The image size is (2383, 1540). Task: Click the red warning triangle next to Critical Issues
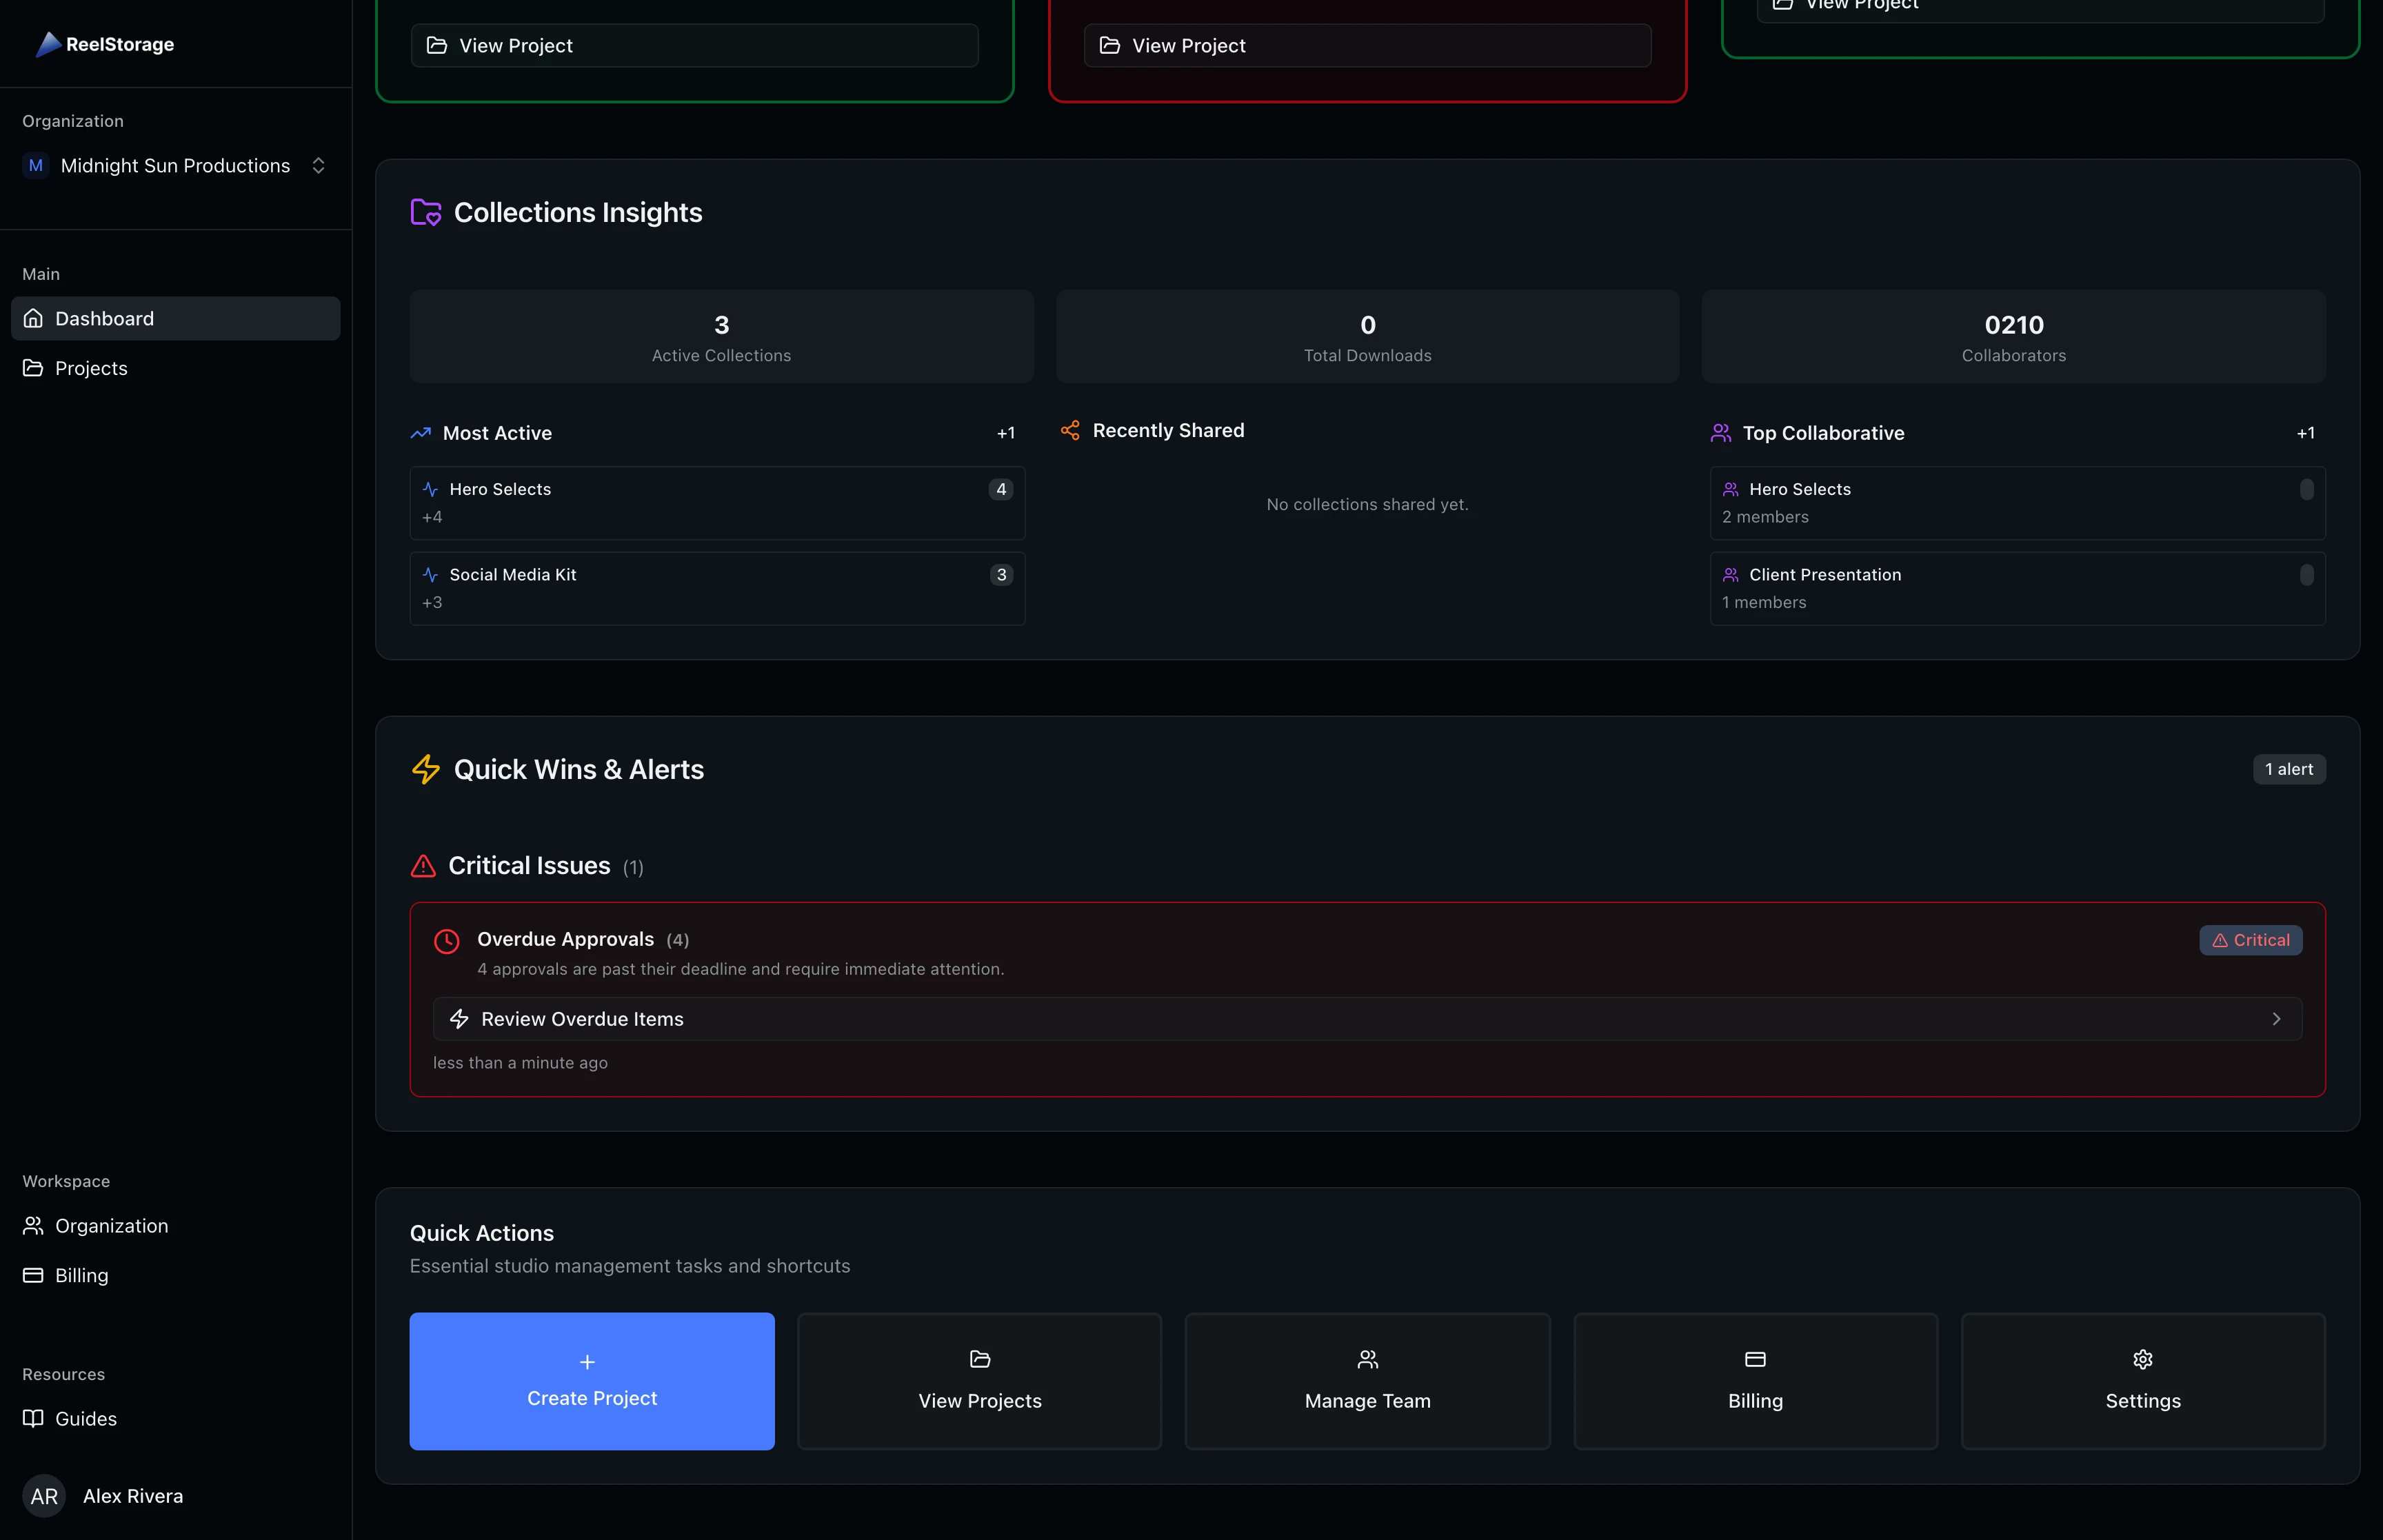[423, 866]
